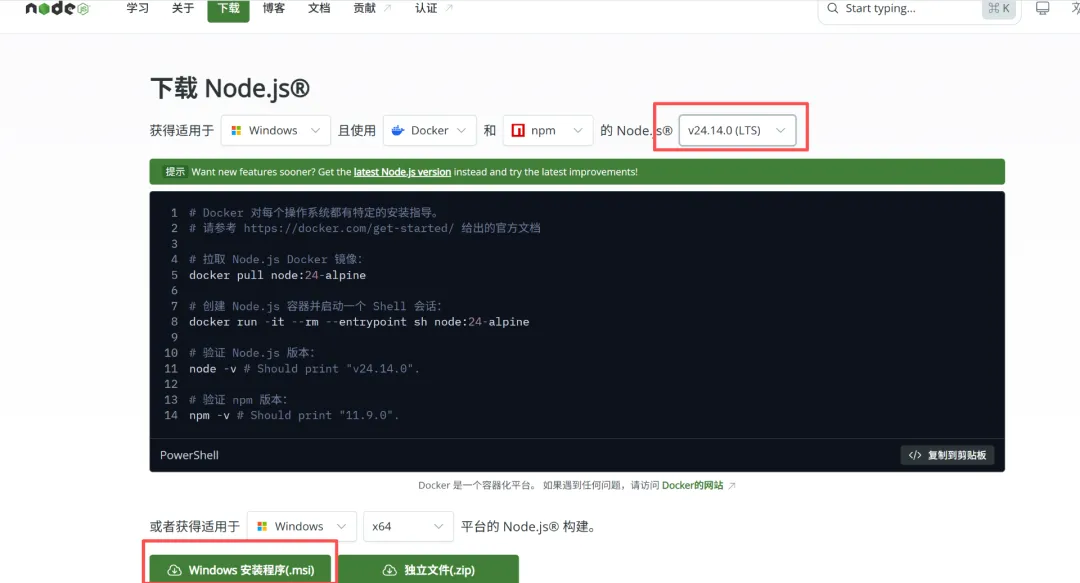Image resolution: width=1080 pixels, height=583 pixels.
Task: Click the search magnifier icon
Action: coord(833,8)
